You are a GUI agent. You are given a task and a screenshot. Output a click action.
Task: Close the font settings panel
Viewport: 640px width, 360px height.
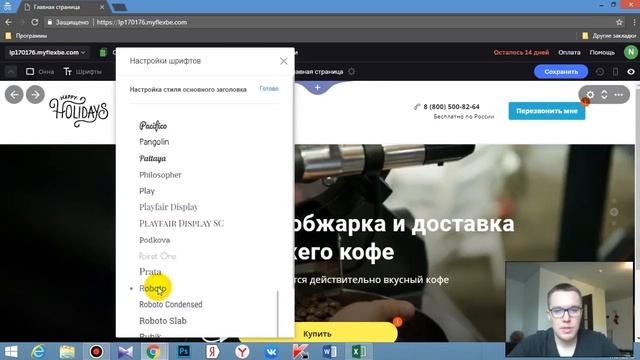284,61
